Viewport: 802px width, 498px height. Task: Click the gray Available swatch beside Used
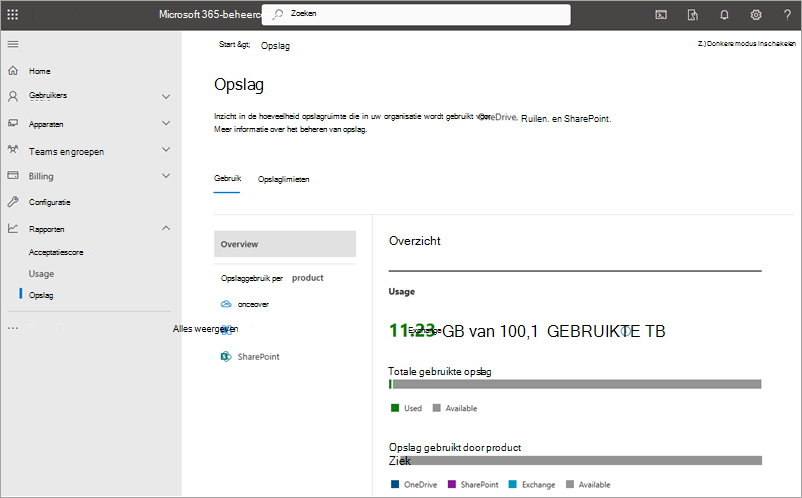point(436,408)
